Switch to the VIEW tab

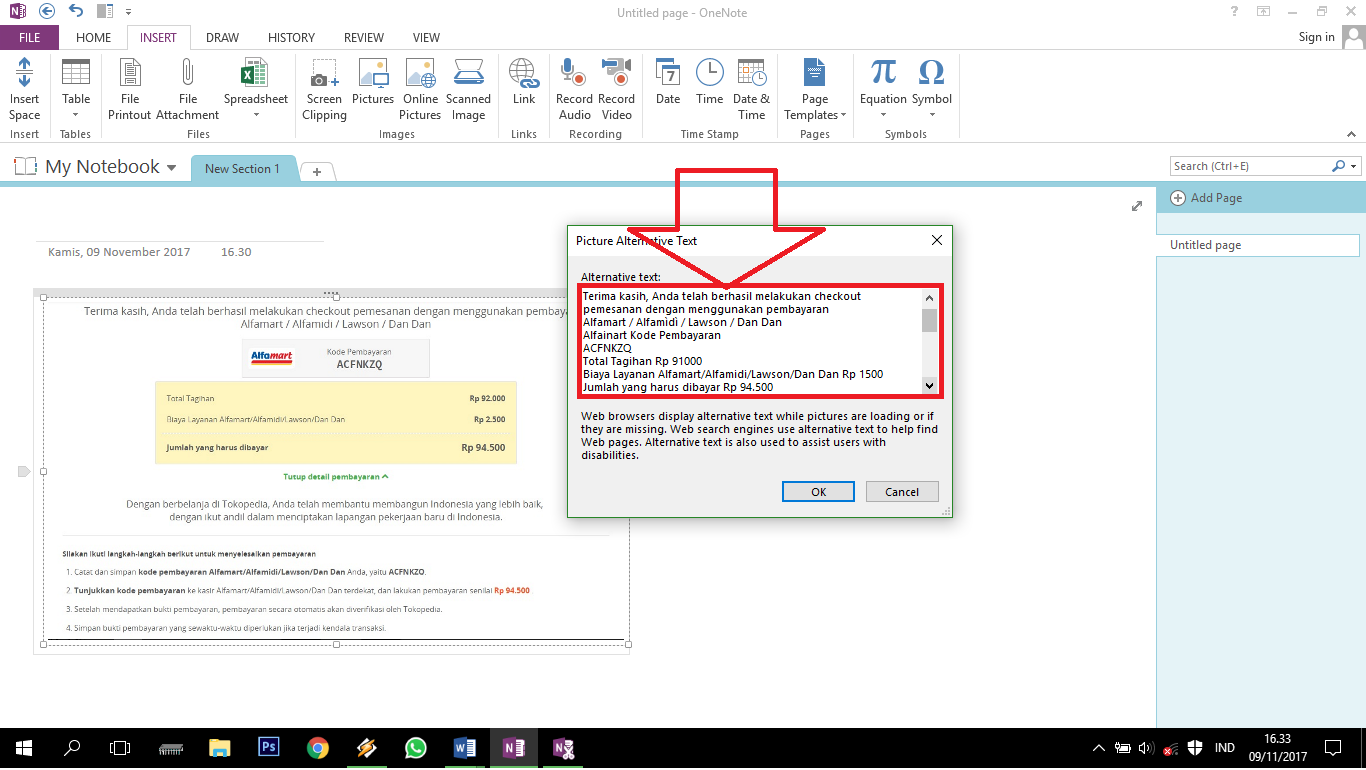click(426, 38)
